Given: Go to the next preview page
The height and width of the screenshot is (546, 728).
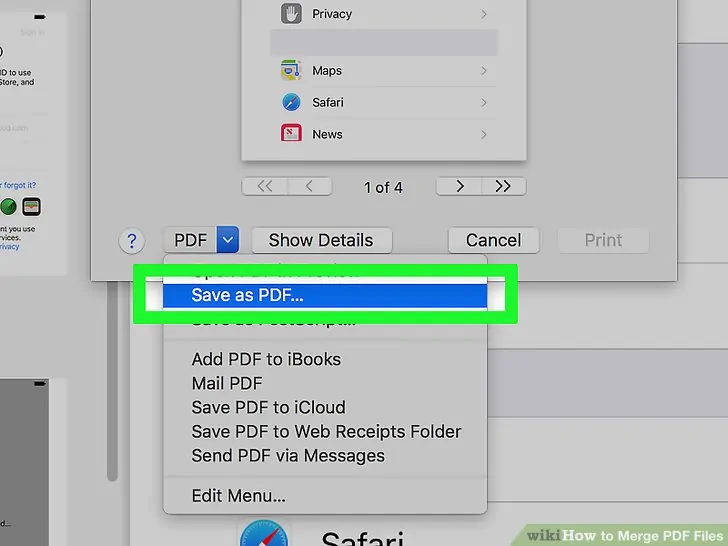Looking at the screenshot, I should pyautogui.click(x=459, y=187).
